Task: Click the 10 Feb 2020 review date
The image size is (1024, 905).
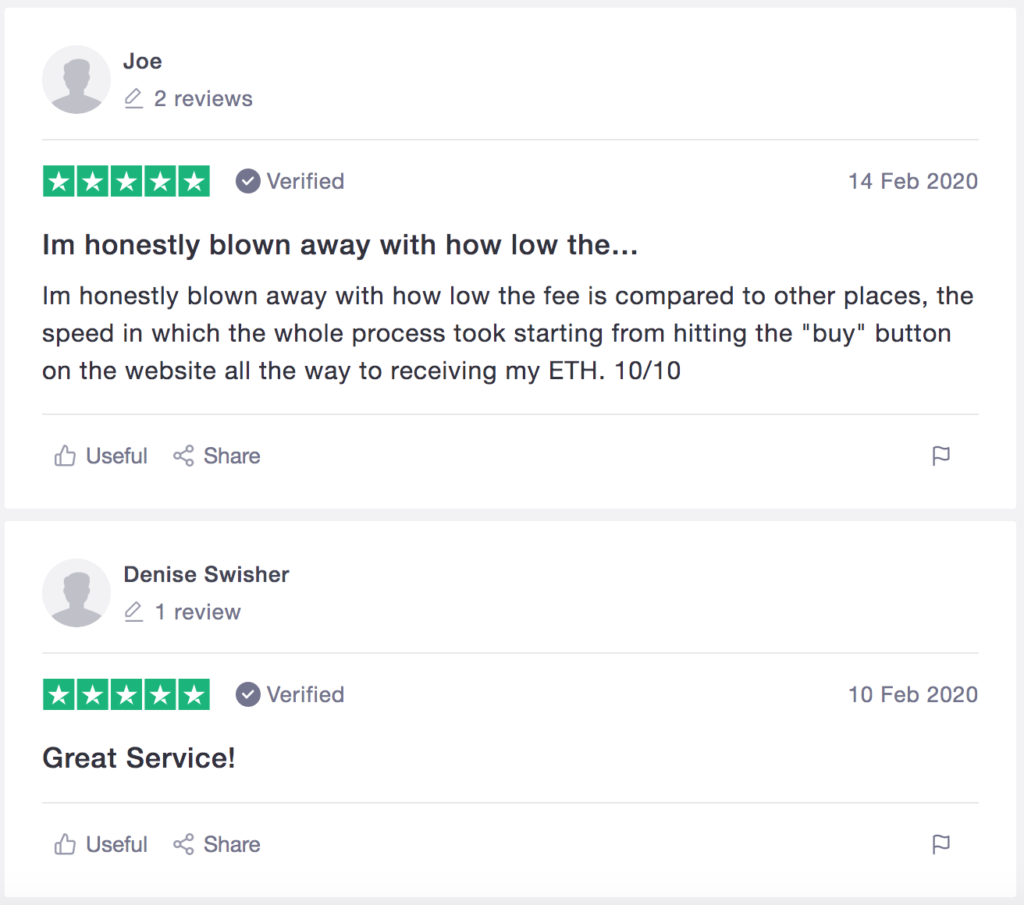Action: [913, 695]
